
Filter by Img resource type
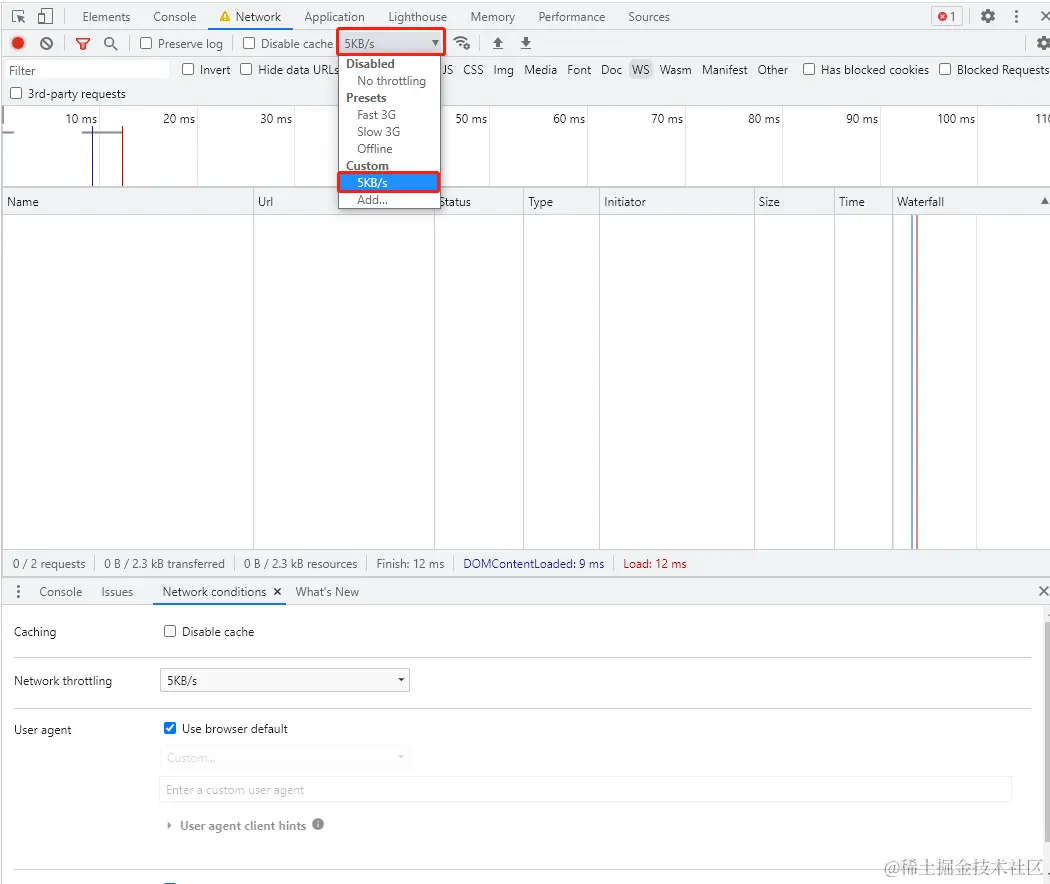tap(503, 69)
